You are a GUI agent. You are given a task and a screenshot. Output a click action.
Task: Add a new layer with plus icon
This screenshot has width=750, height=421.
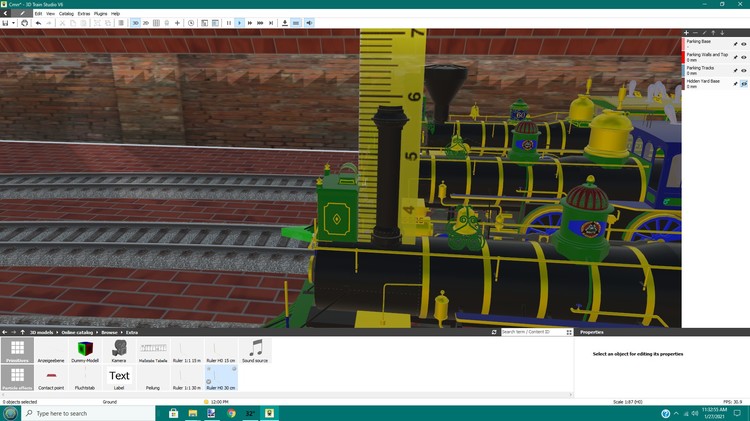click(x=686, y=33)
